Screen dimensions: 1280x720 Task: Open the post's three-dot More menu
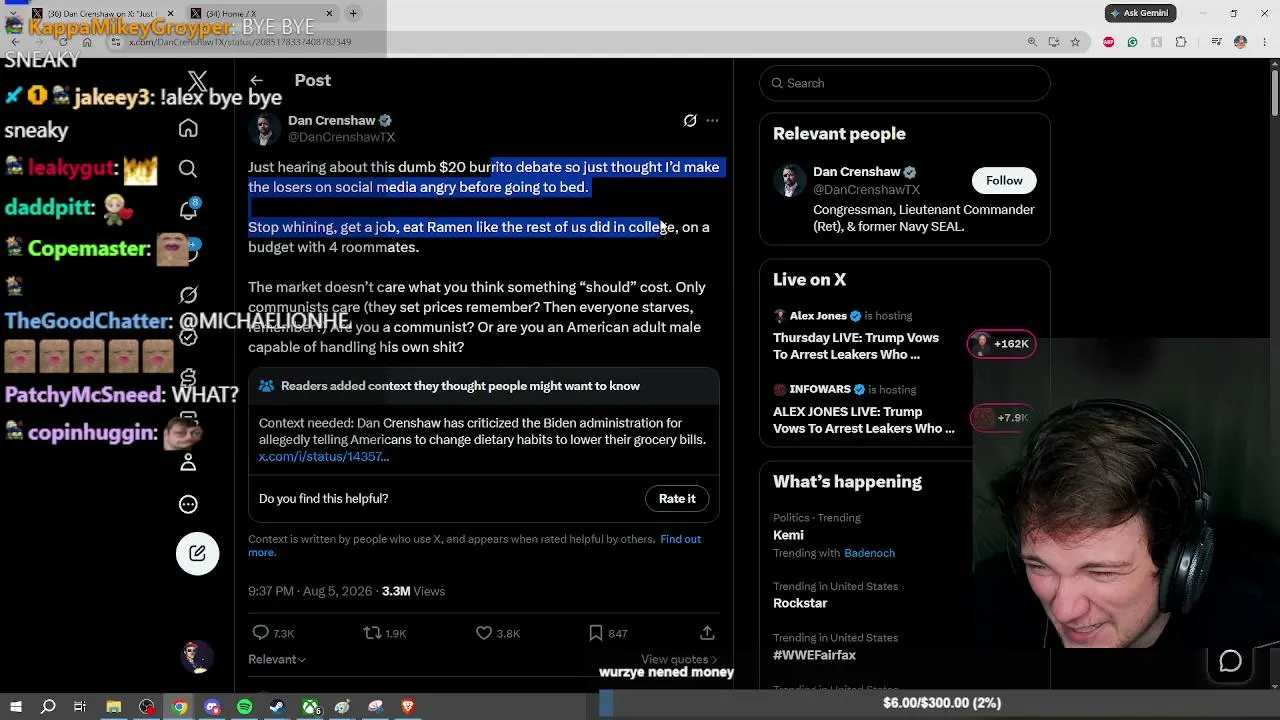(x=712, y=120)
